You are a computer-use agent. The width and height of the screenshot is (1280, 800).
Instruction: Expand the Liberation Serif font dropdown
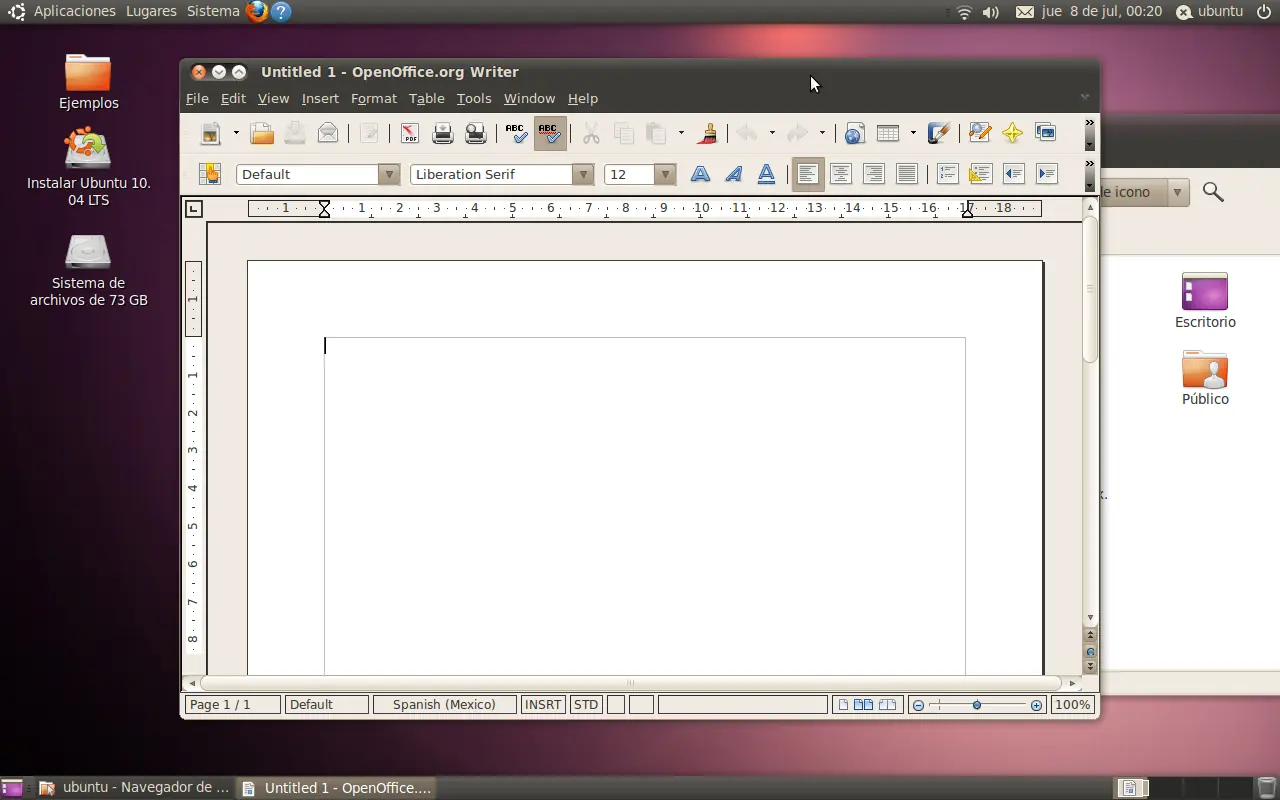pyautogui.click(x=583, y=174)
